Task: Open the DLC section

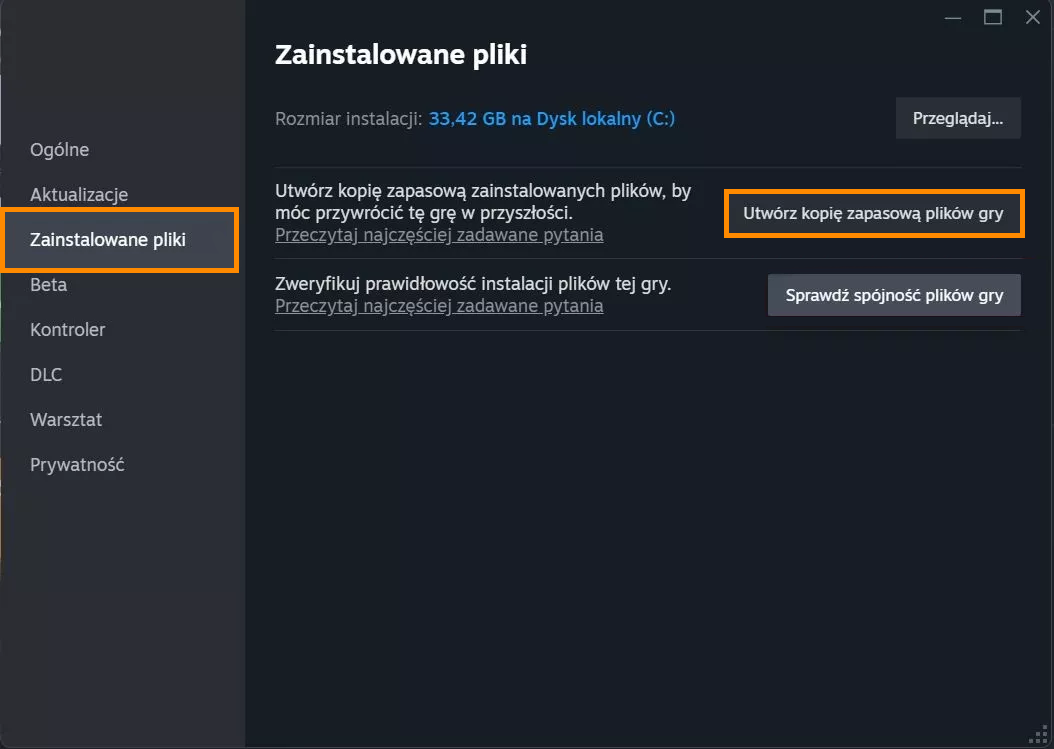Action: 46,374
